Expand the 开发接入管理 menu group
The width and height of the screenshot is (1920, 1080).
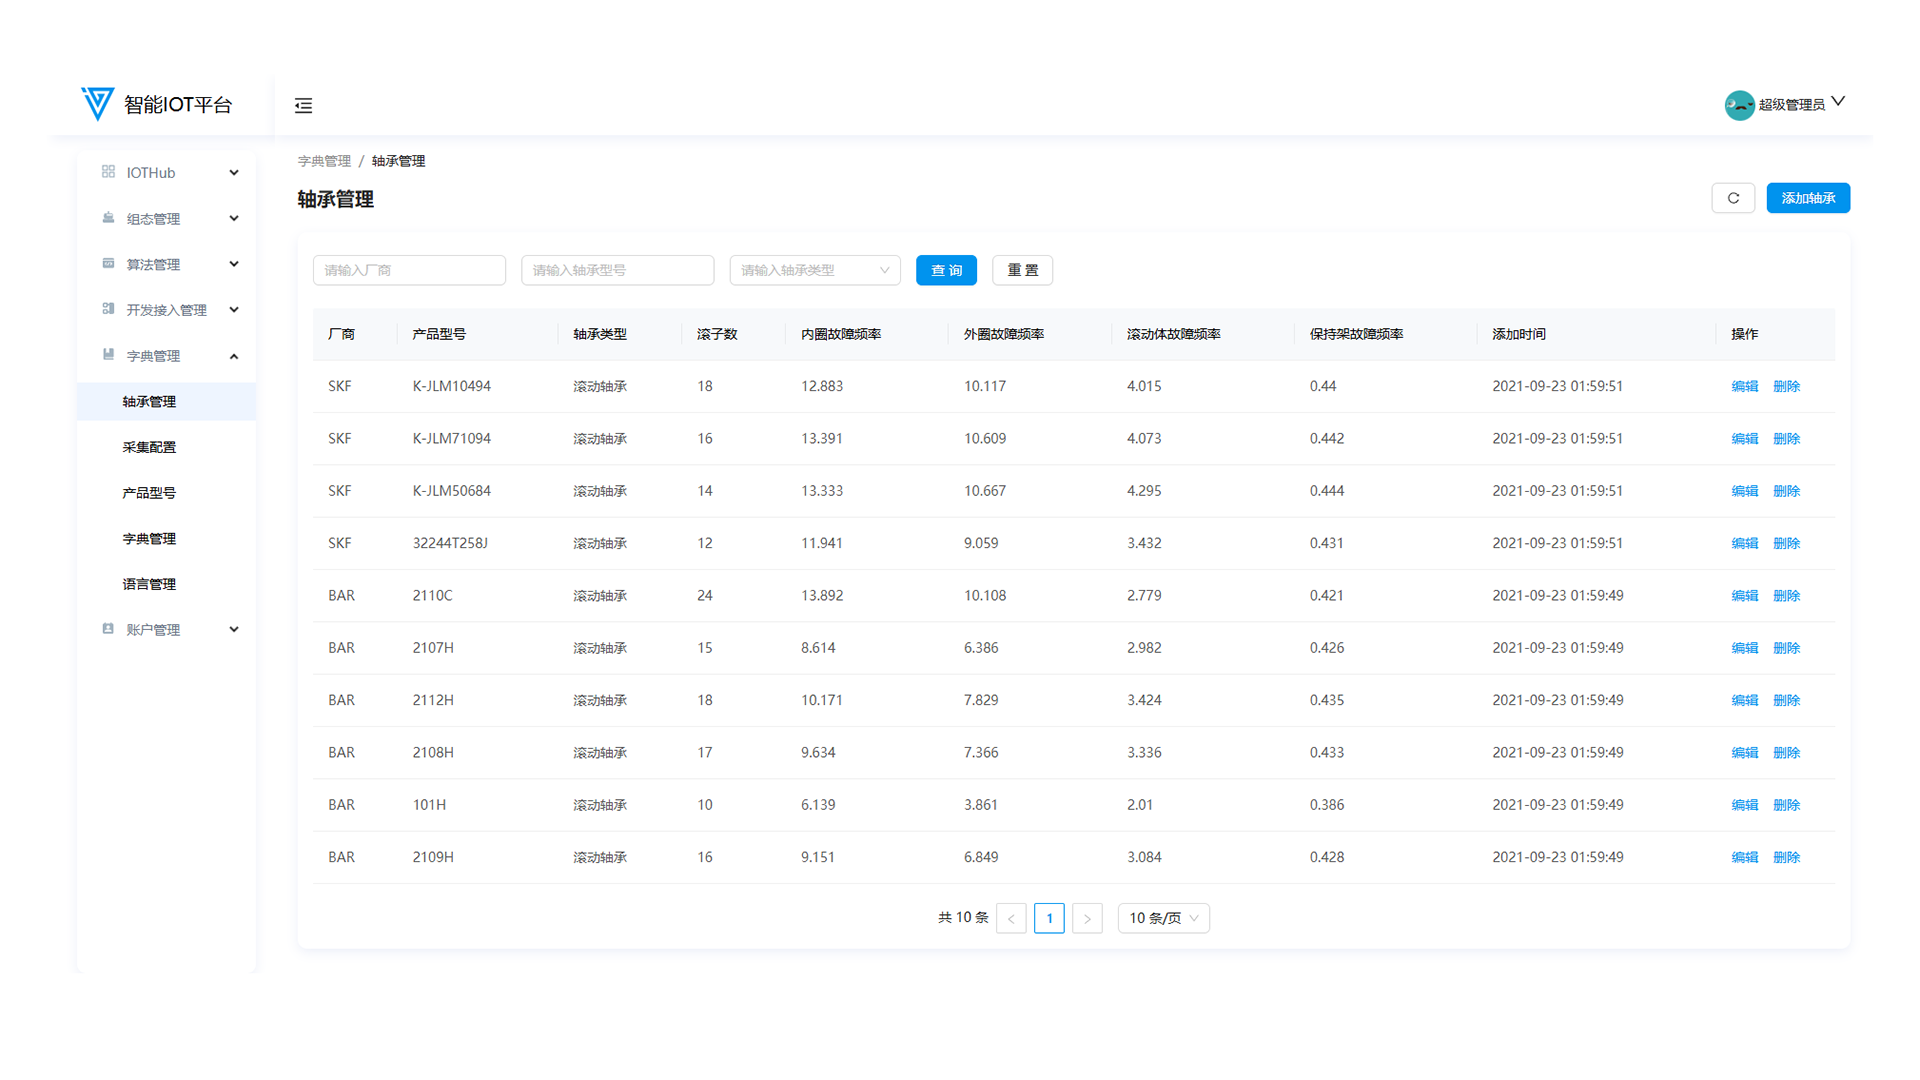pos(234,310)
